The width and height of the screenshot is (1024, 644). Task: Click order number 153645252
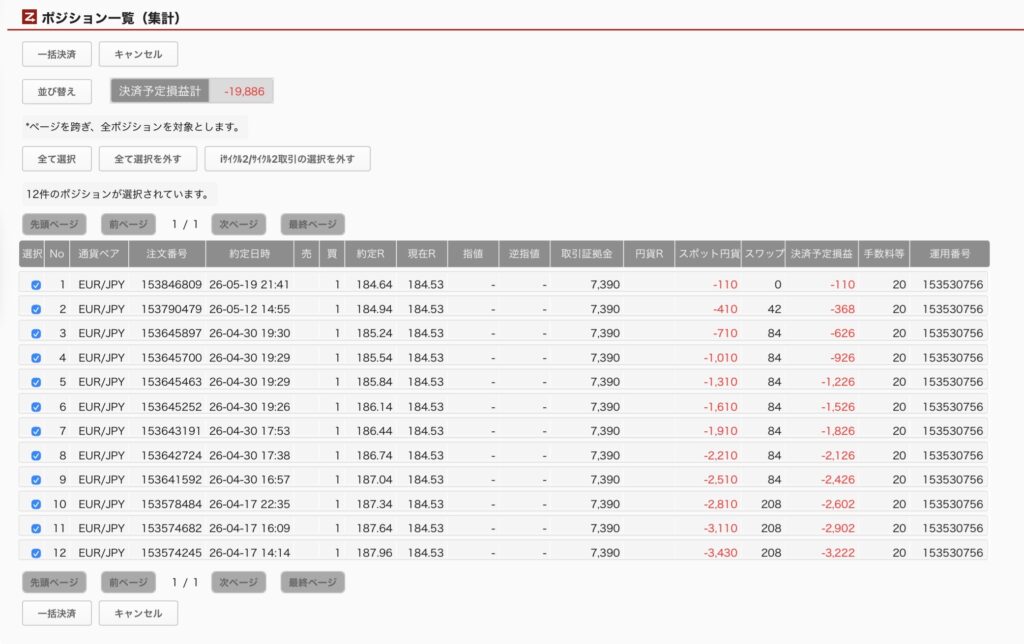tap(171, 407)
